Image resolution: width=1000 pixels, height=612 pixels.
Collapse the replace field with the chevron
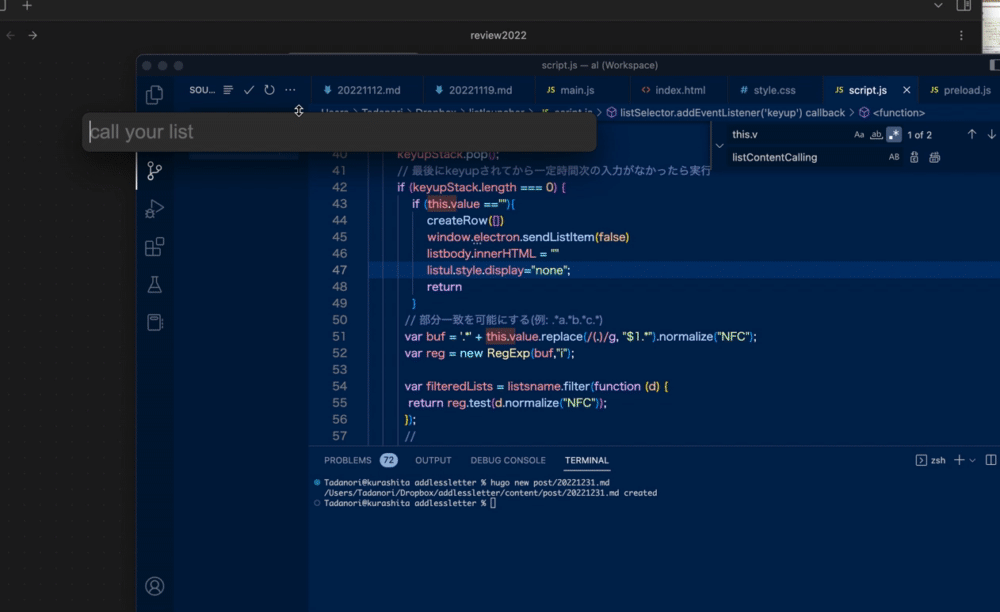719,146
